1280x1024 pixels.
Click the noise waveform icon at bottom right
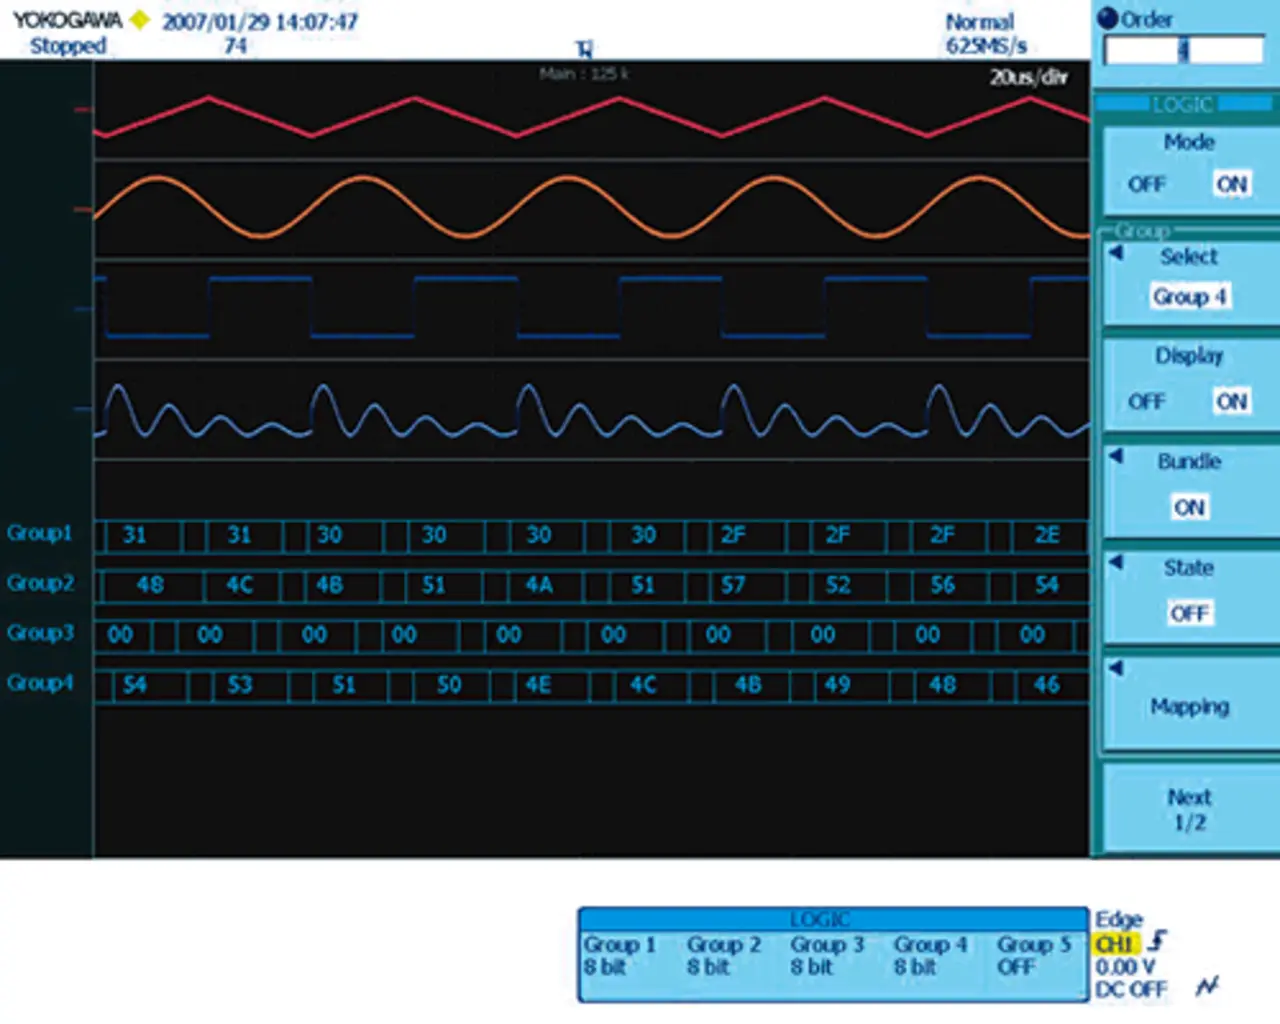point(1207,987)
